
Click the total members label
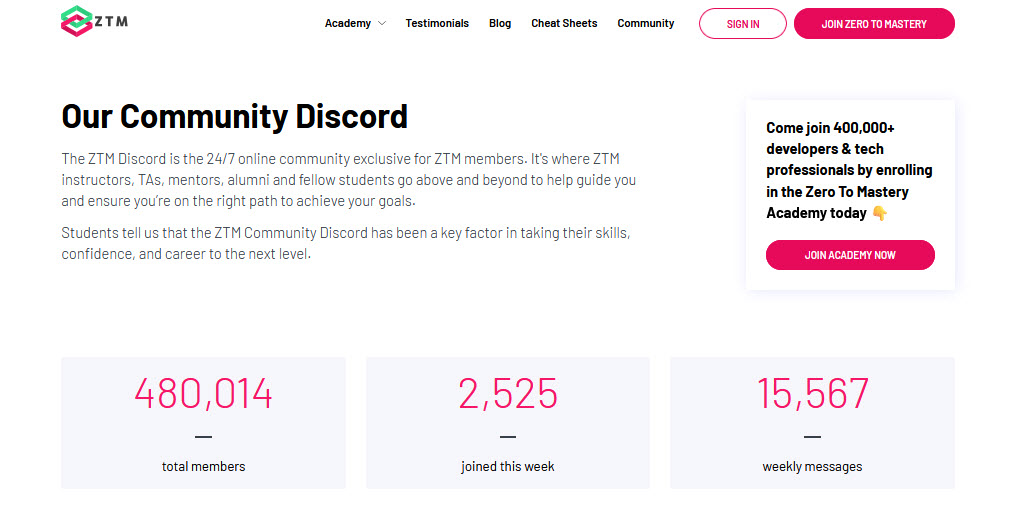(203, 466)
